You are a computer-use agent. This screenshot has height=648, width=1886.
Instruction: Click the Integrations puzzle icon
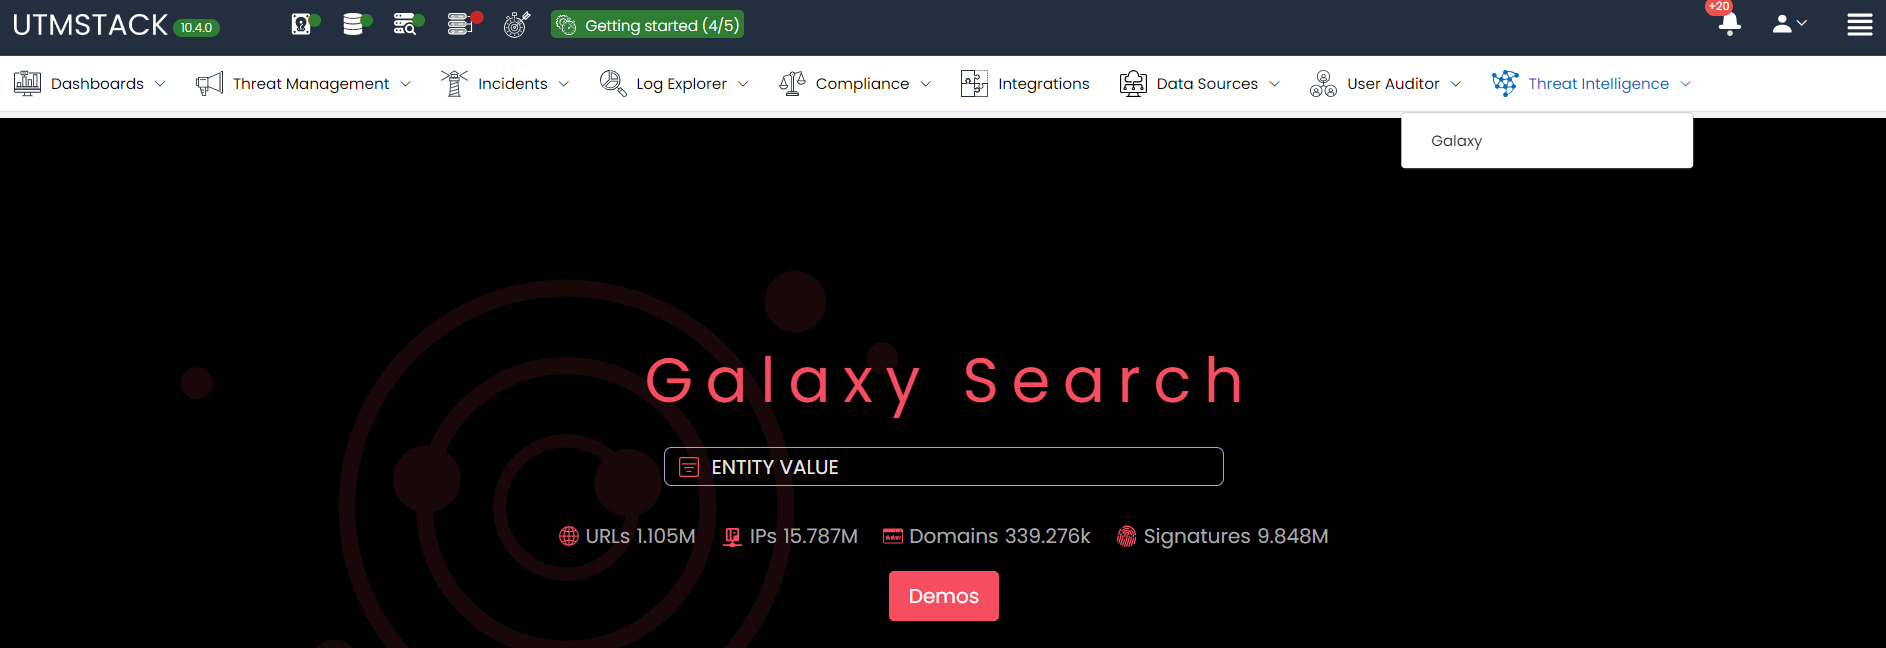[x=974, y=83]
